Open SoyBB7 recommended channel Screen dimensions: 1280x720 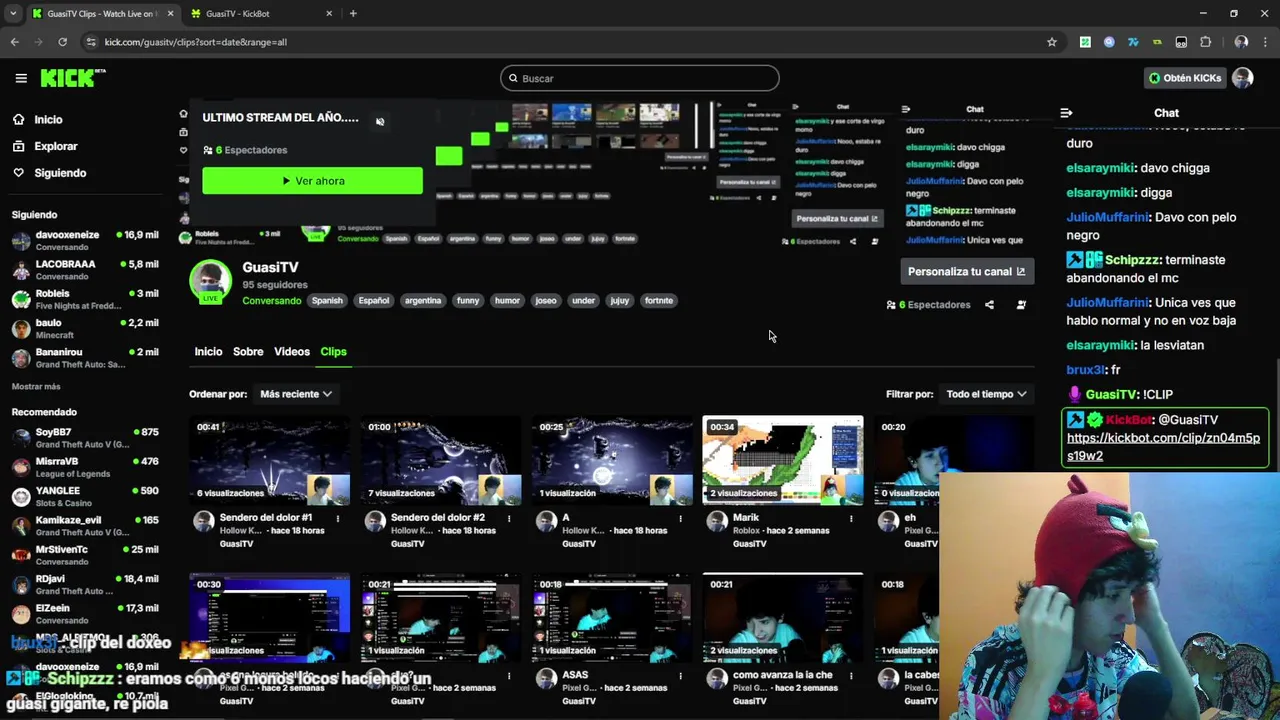coord(85,438)
